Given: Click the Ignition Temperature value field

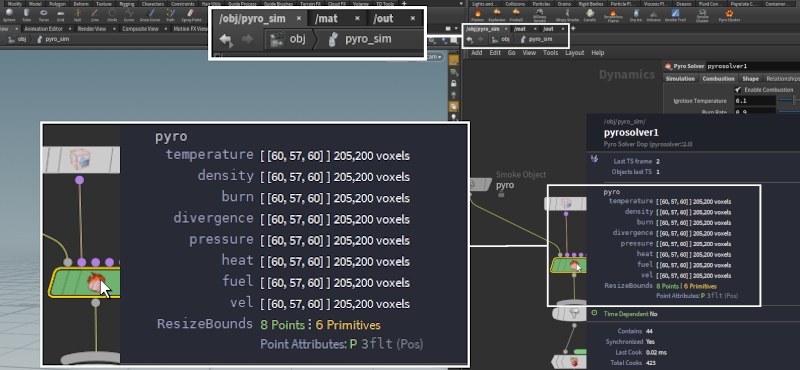Looking at the screenshot, I should point(755,101).
